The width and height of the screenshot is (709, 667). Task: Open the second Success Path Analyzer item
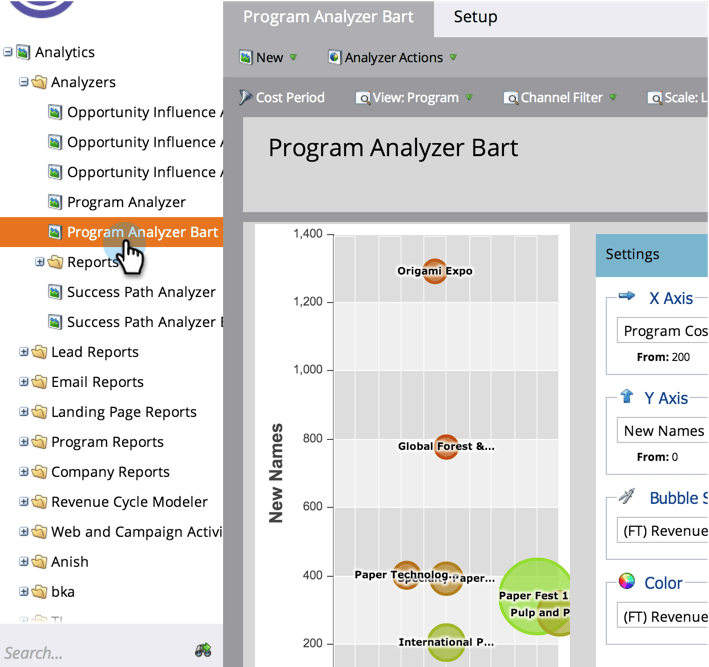145,322
